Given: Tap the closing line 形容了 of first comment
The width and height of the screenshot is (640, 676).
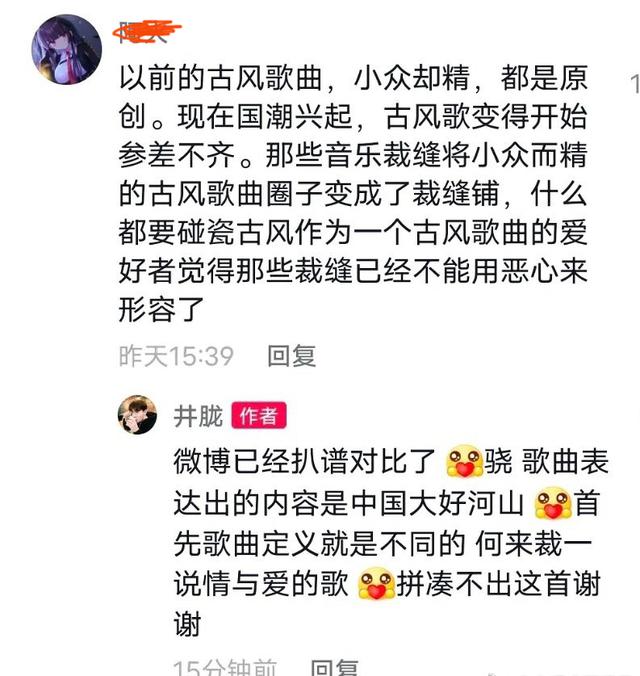Looking at the screenshot, I should (x=161, y=310).
